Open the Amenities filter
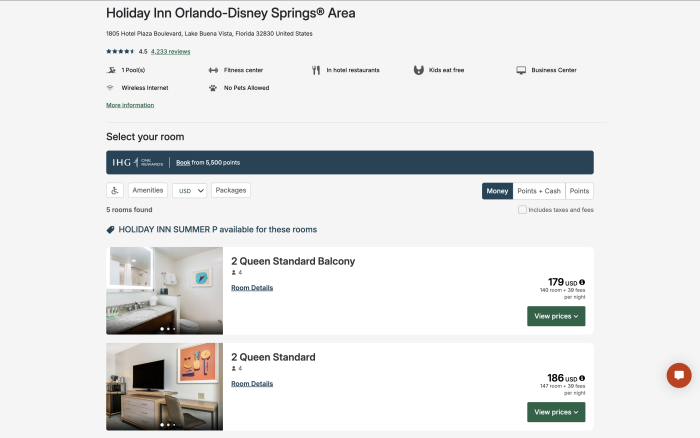Image resolution: width=700 pixels, height=438 pixels. coord(147,190)
